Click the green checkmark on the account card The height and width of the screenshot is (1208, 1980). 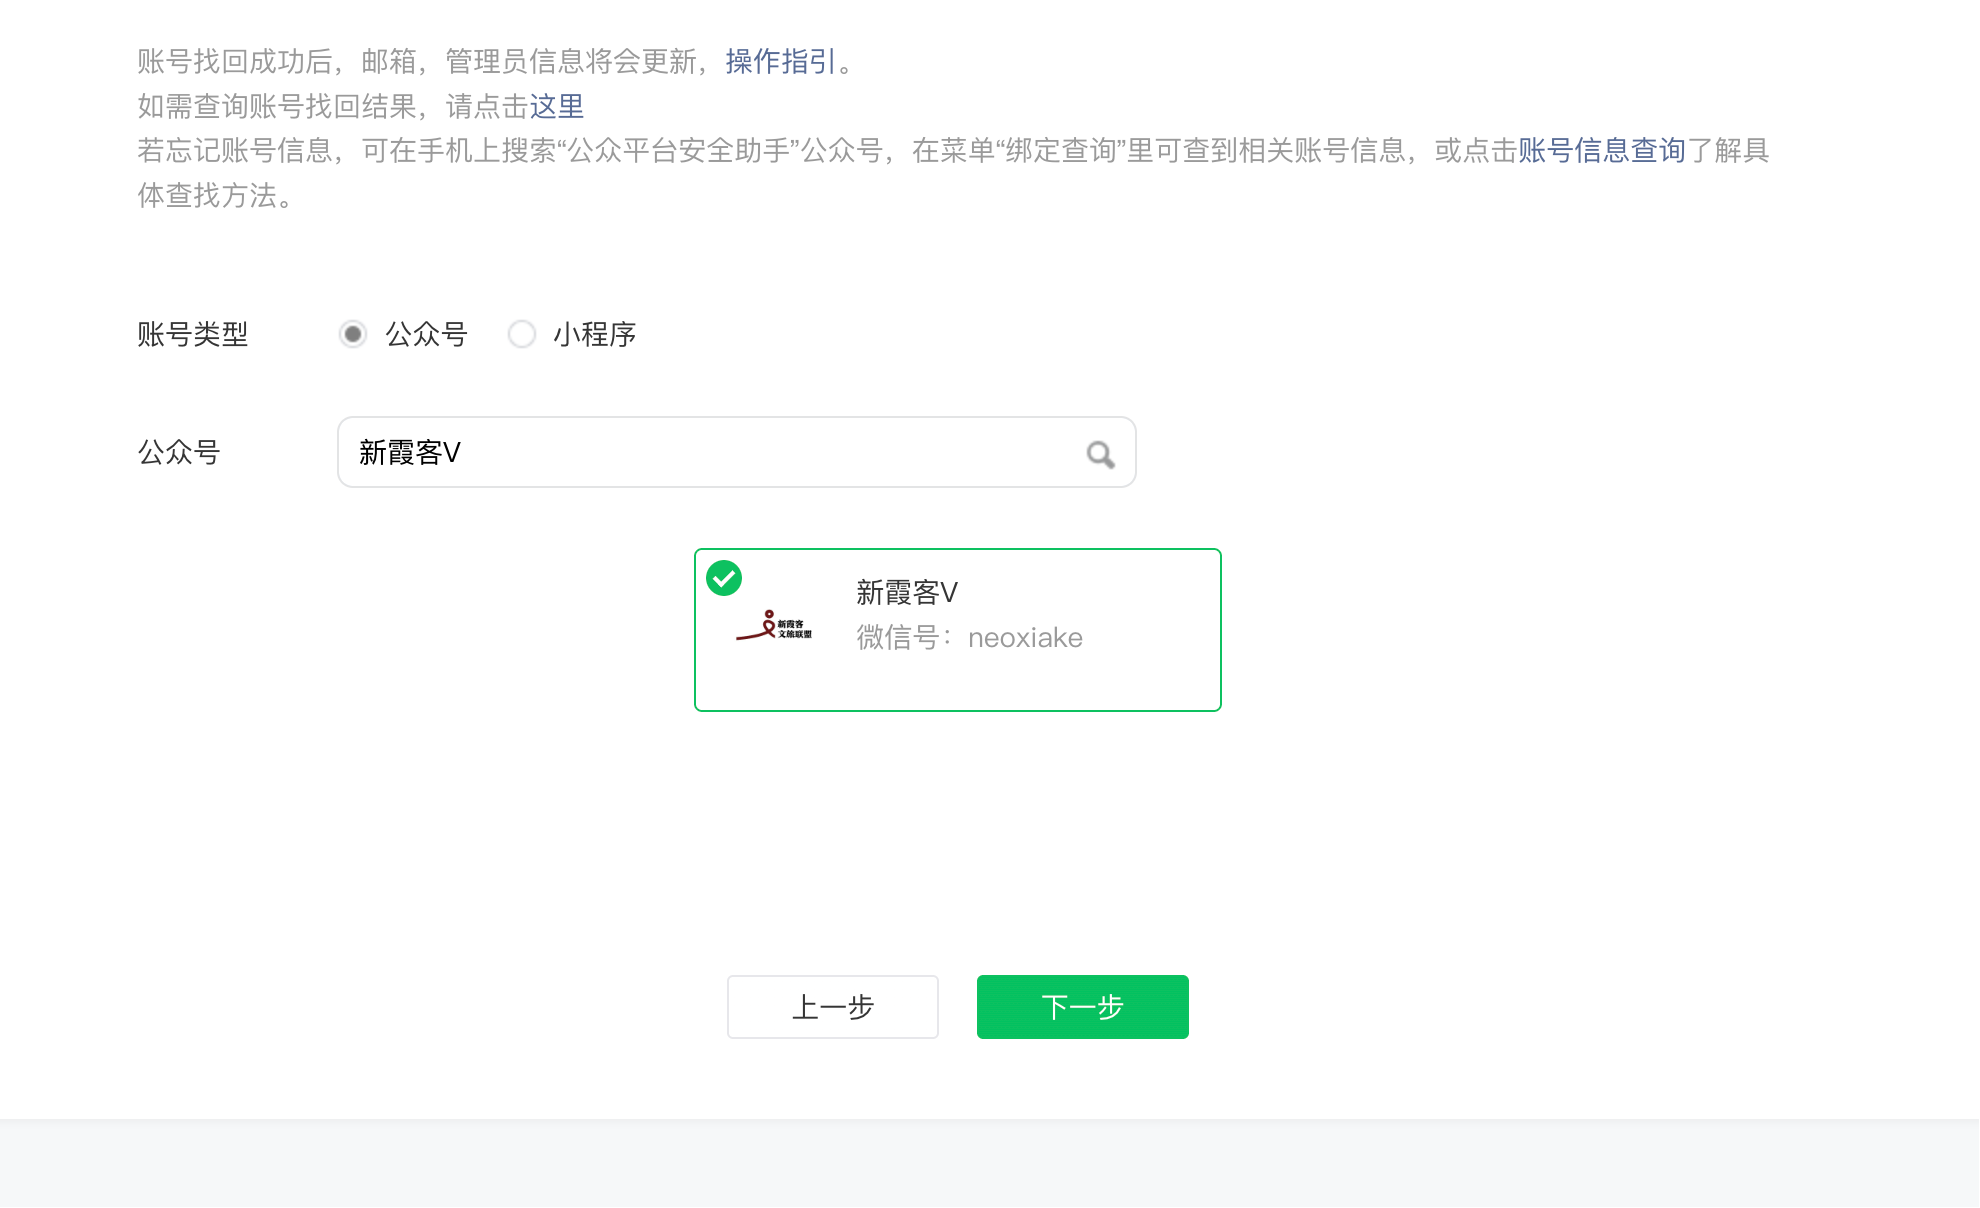(x=724, y=578)
